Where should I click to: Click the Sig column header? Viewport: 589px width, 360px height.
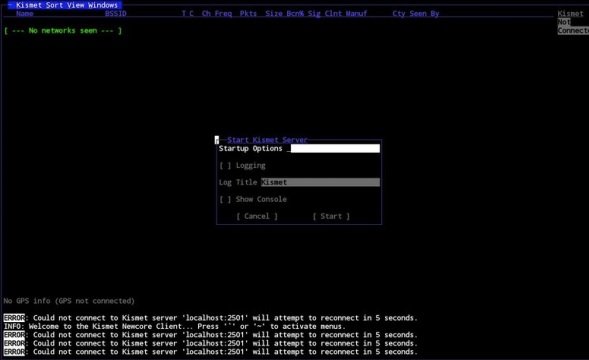[314, 14]
